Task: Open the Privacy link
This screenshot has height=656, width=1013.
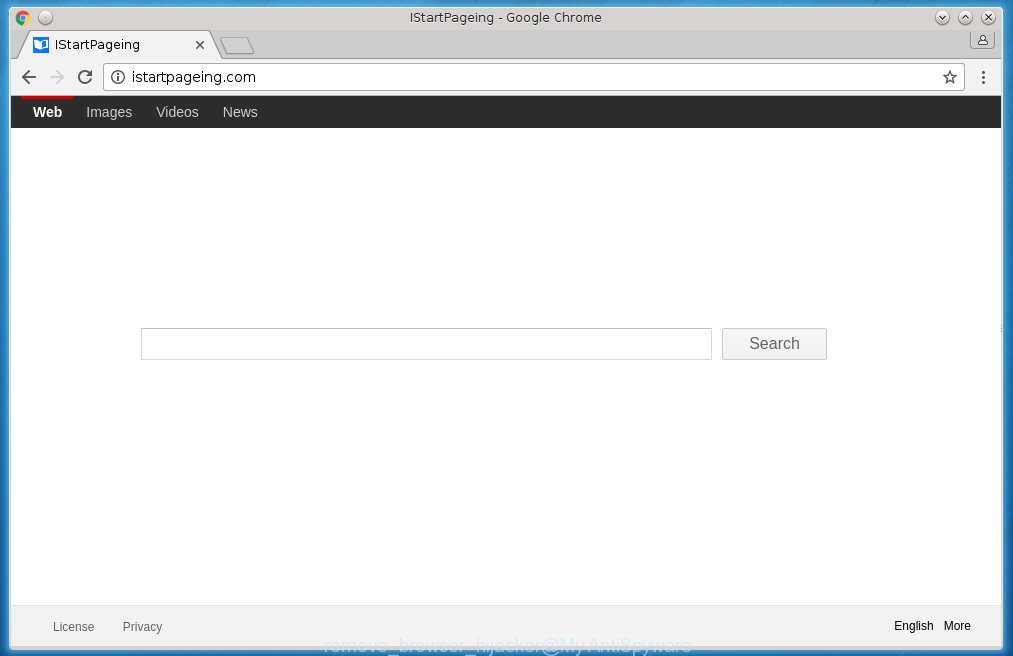Action: tap(142, 626)
